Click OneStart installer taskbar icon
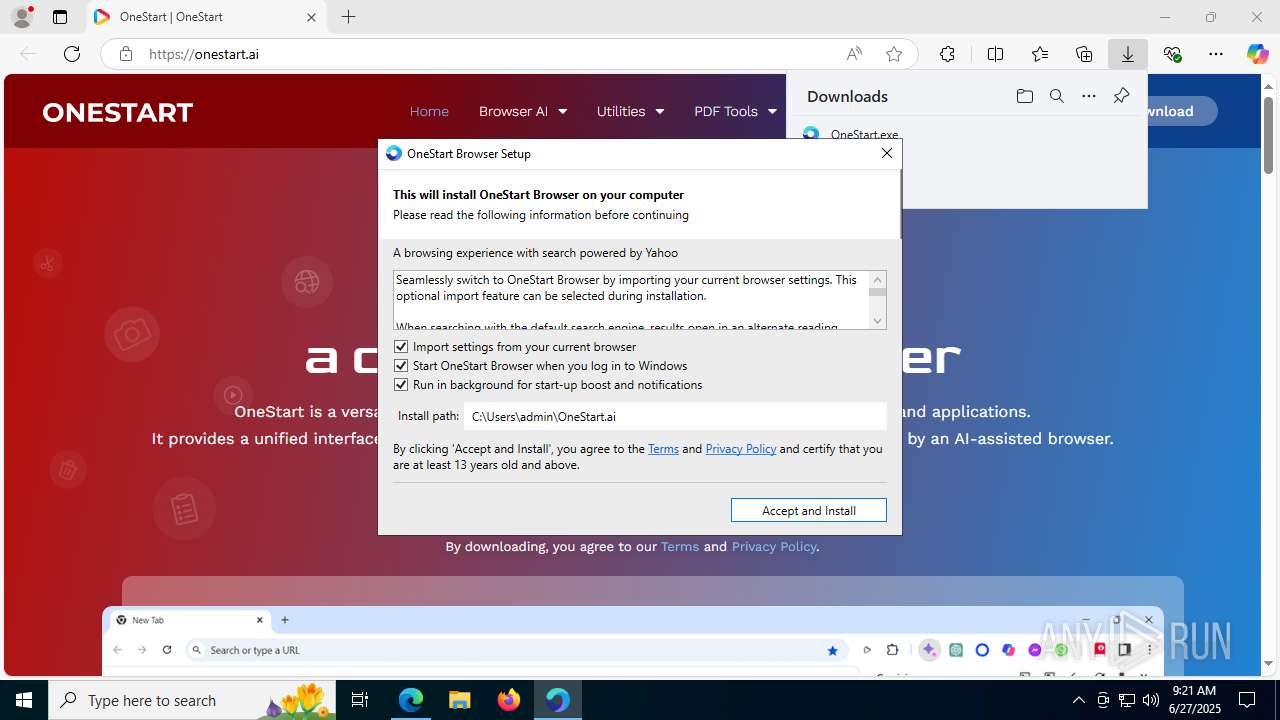1280x720 pixels. [x=557, y=700]
